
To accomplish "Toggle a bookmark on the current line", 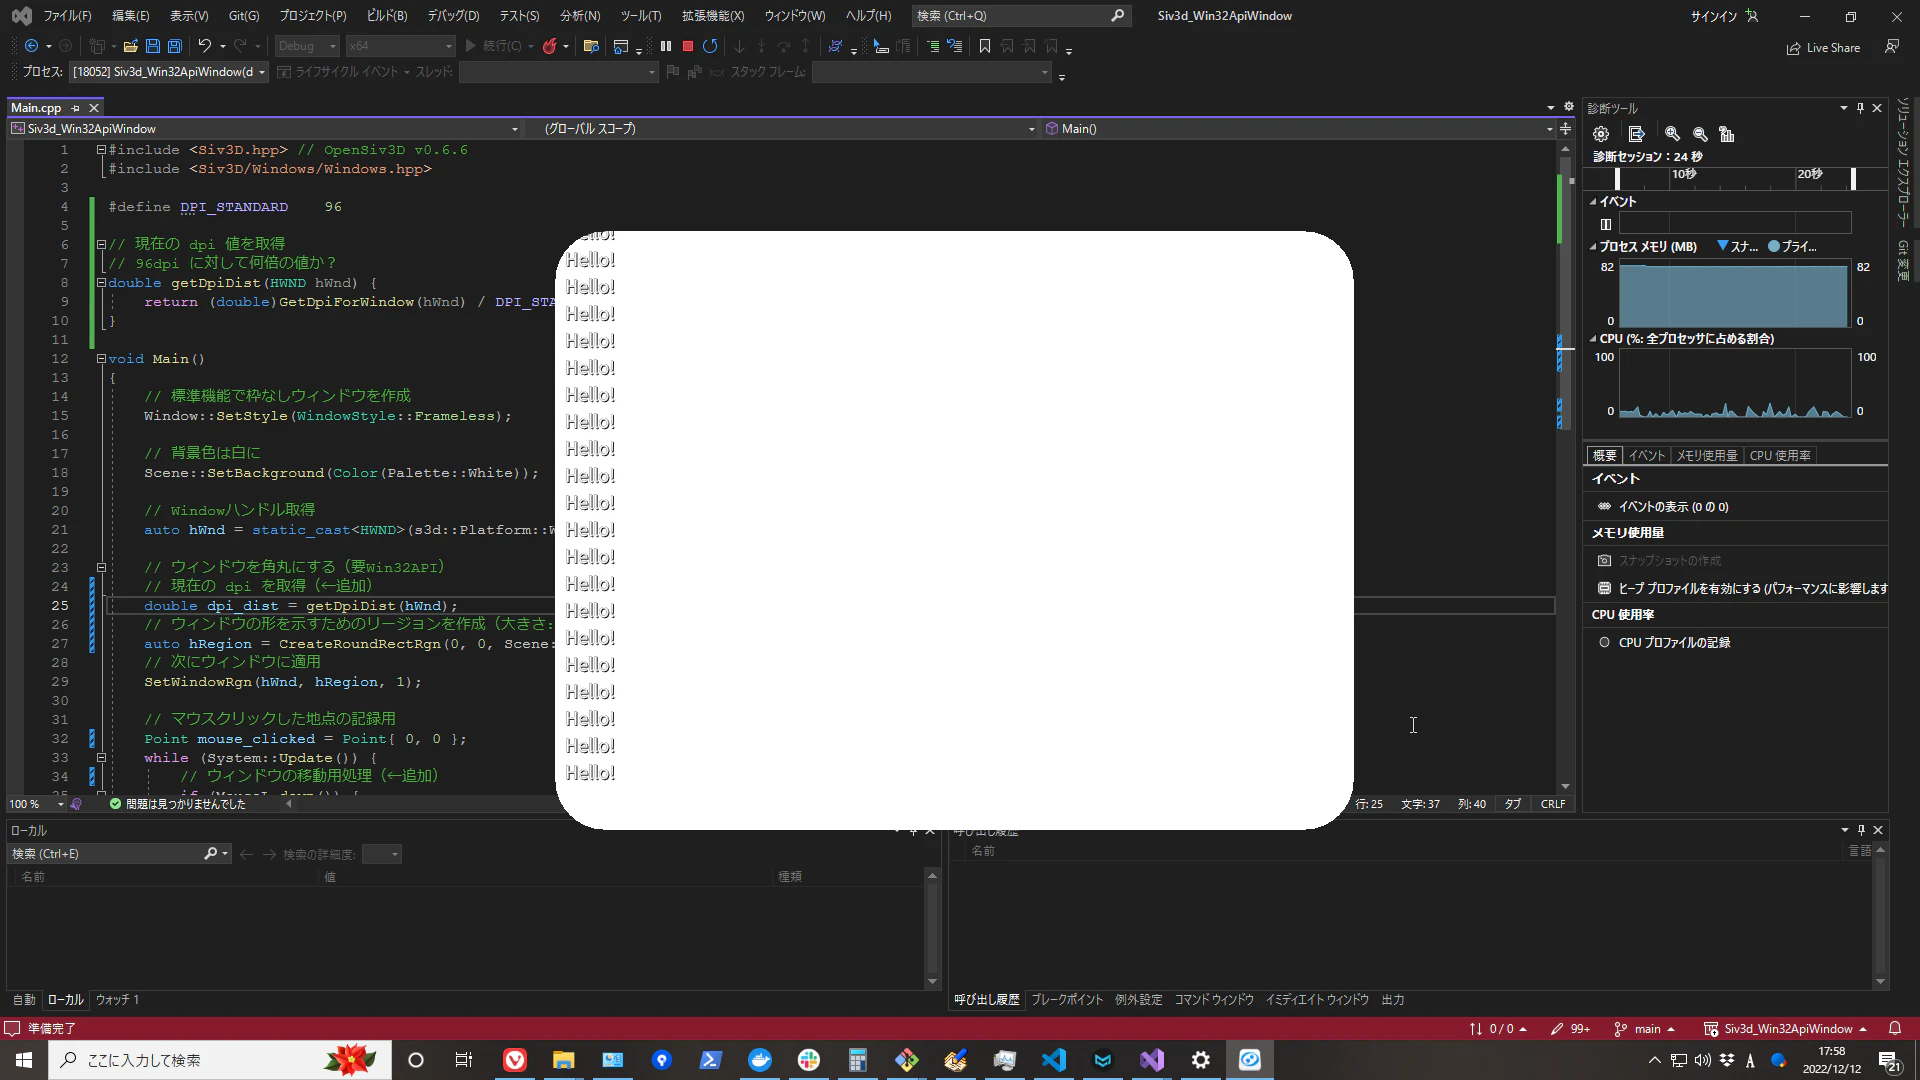I will pyautogui.click(x=985, y=46).
